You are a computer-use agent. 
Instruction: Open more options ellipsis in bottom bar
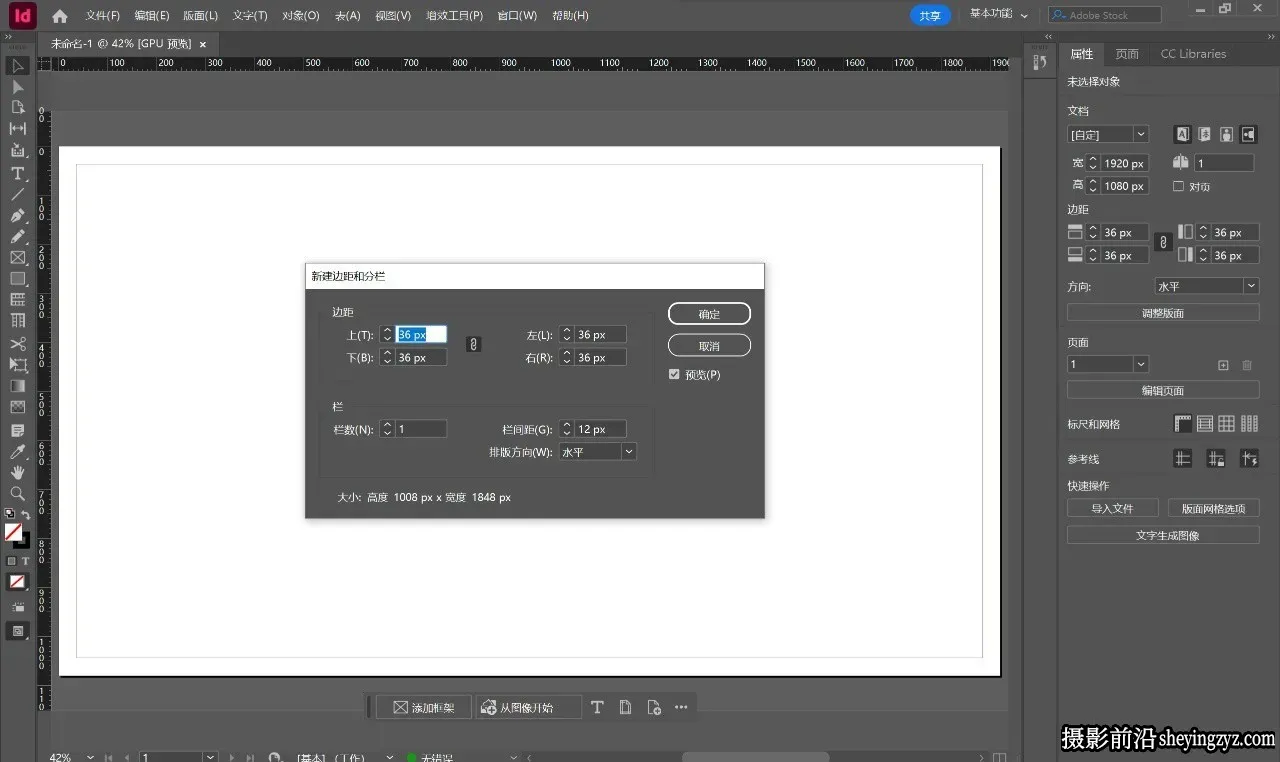click(x=681, y=707)
